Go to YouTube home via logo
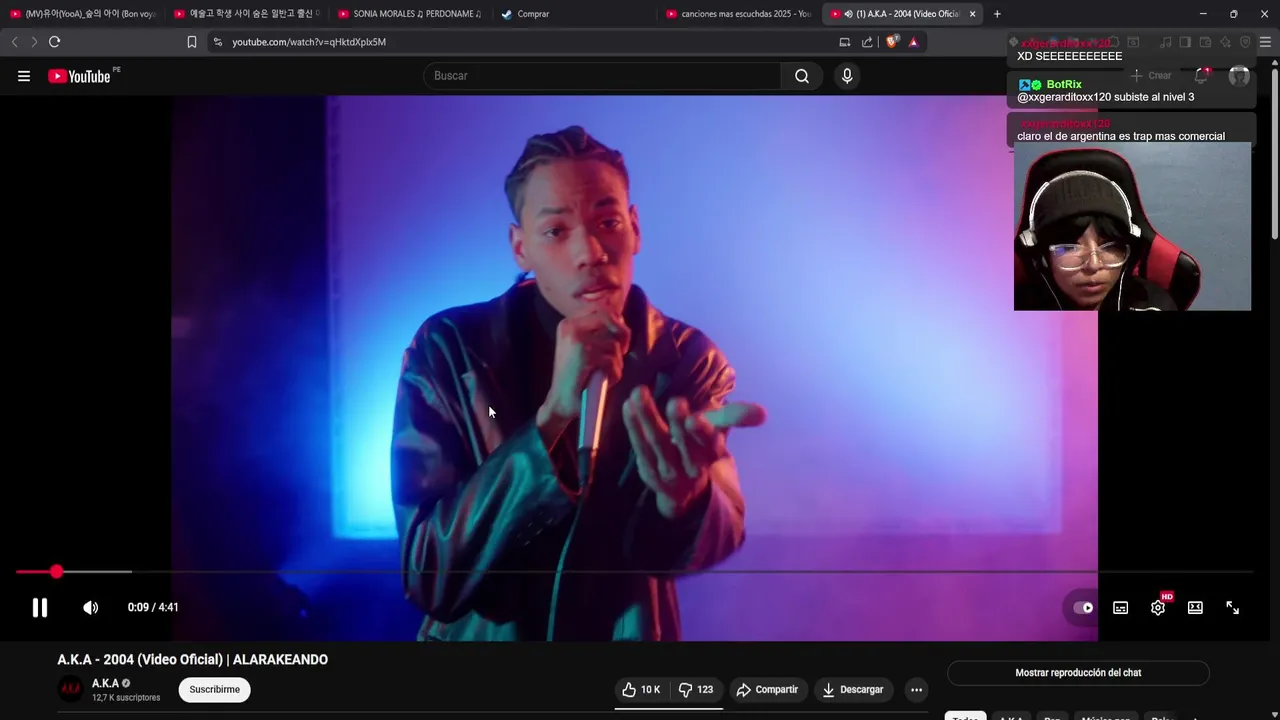Screen dimensions: 1280x720 click(79, 76)
